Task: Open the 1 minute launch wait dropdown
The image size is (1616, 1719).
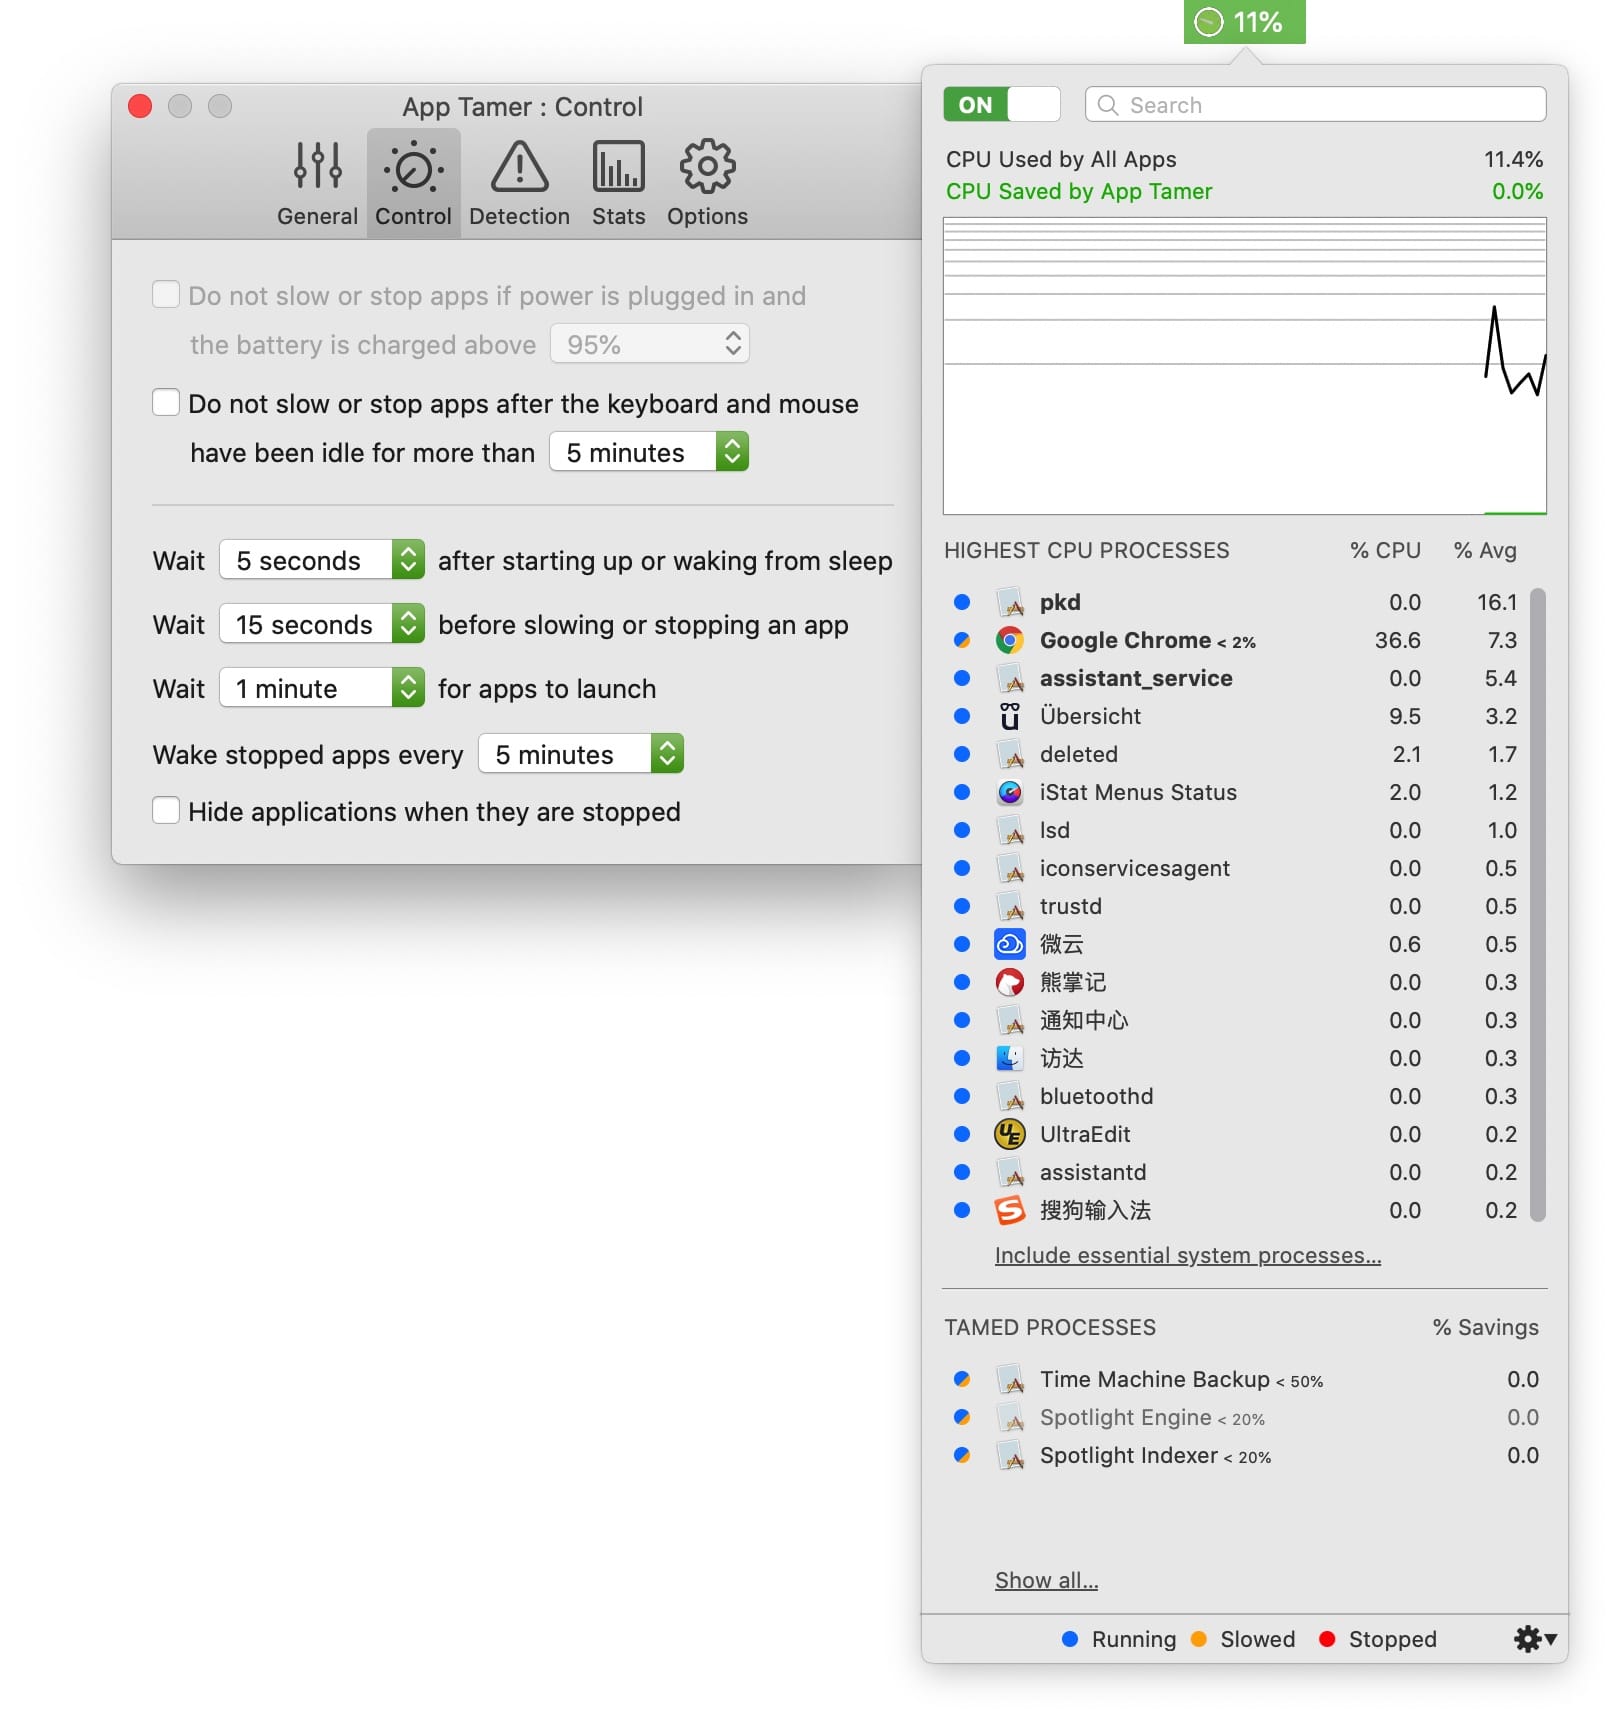Action: [x=322, y=689]
